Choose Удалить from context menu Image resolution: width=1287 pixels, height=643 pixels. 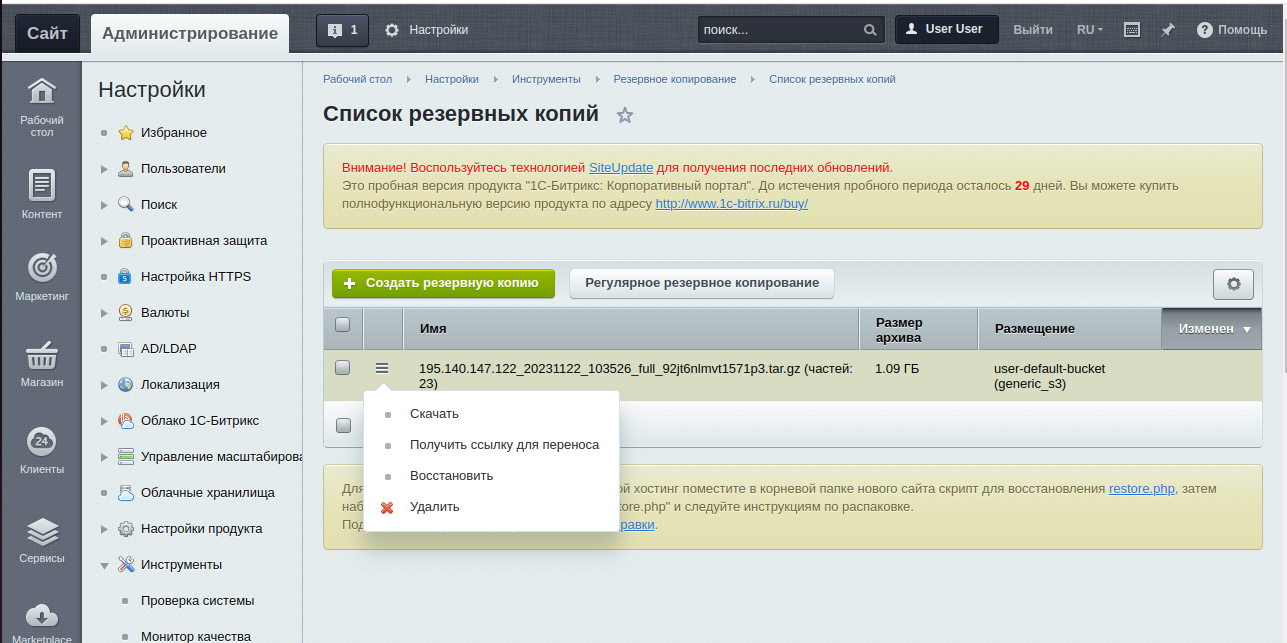tap(434, 507)
